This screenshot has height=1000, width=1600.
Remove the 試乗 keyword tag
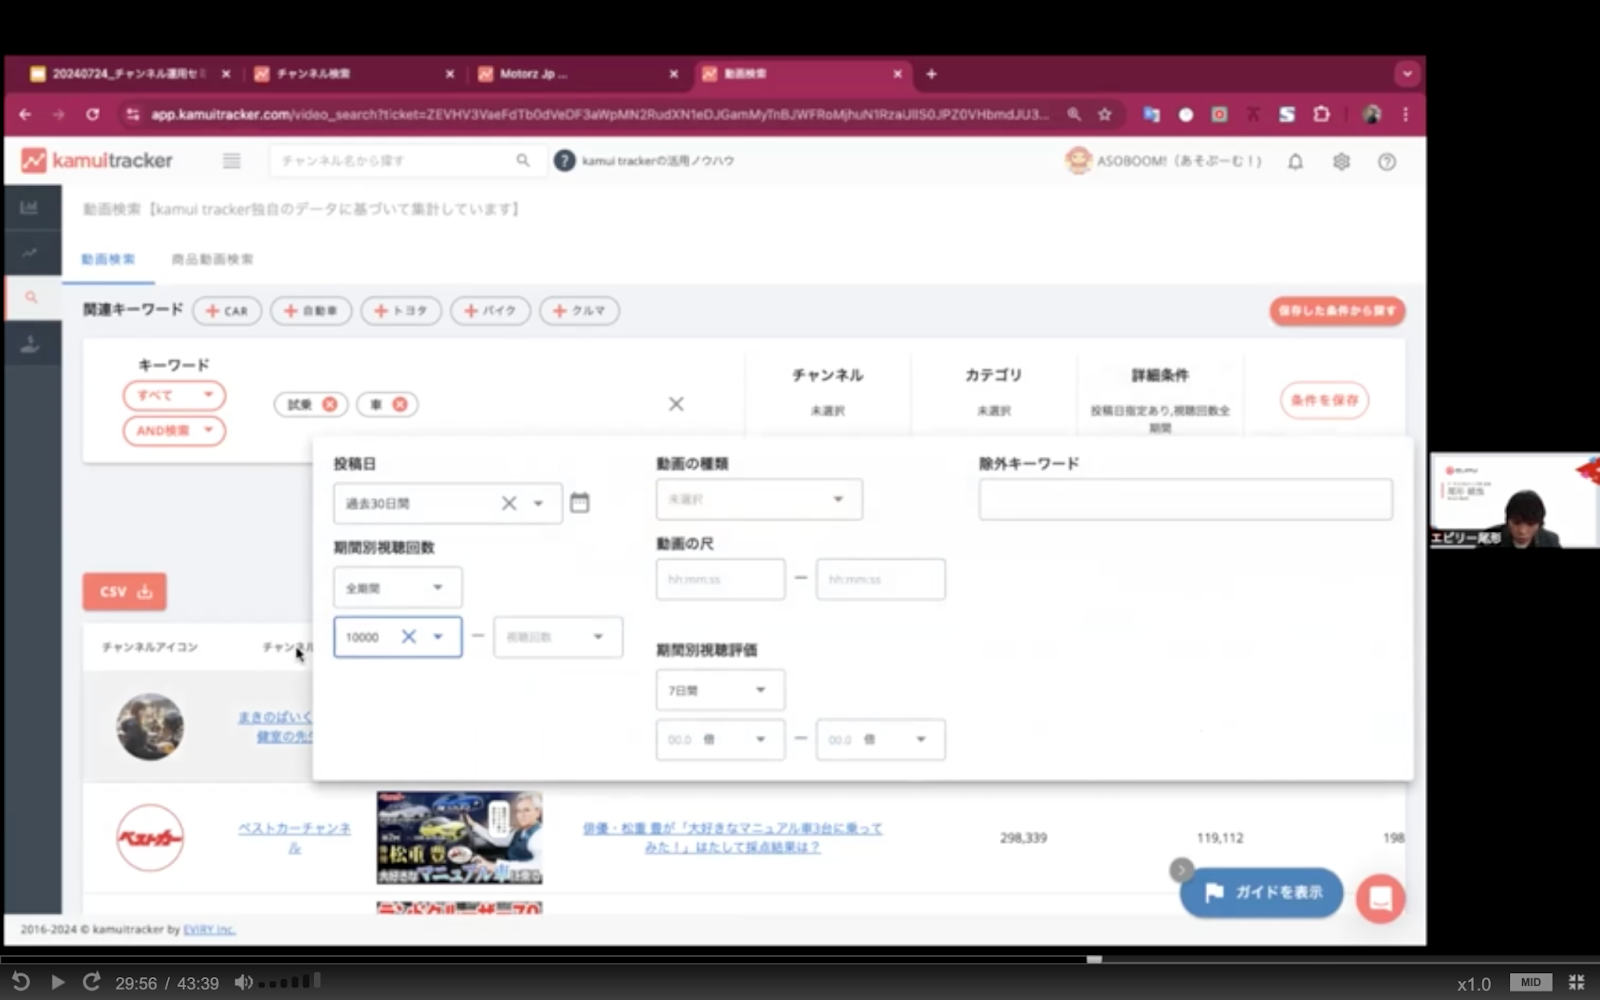[x=329, y=404]
